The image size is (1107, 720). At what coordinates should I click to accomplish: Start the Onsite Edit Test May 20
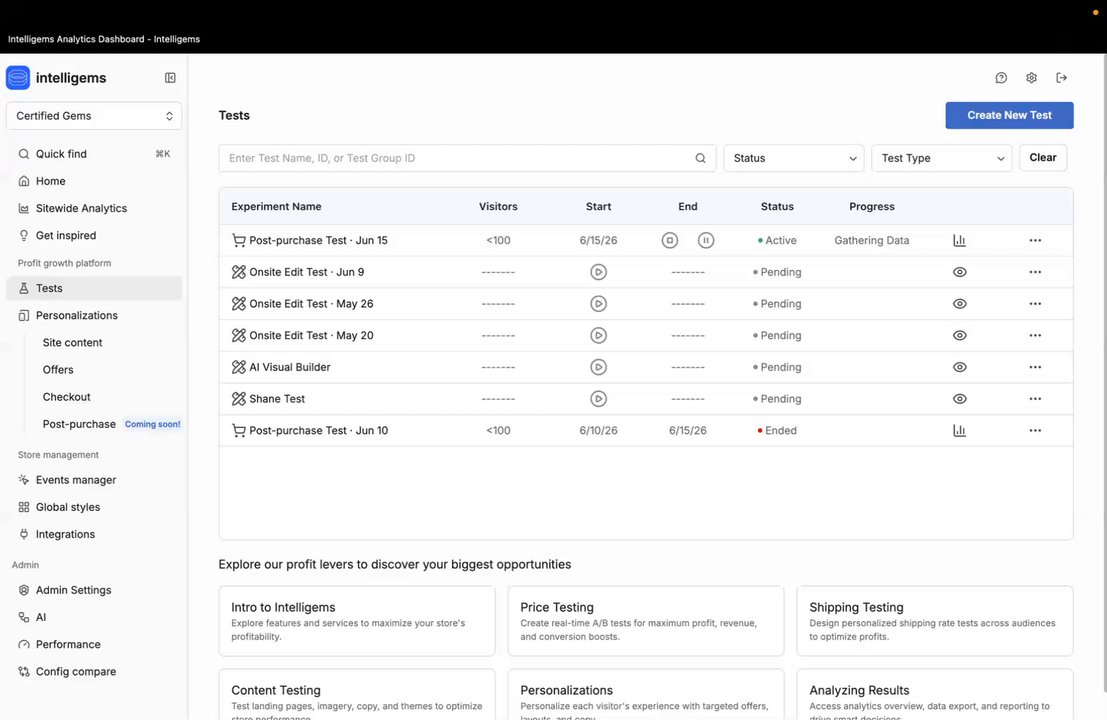(x=599, y=336)
